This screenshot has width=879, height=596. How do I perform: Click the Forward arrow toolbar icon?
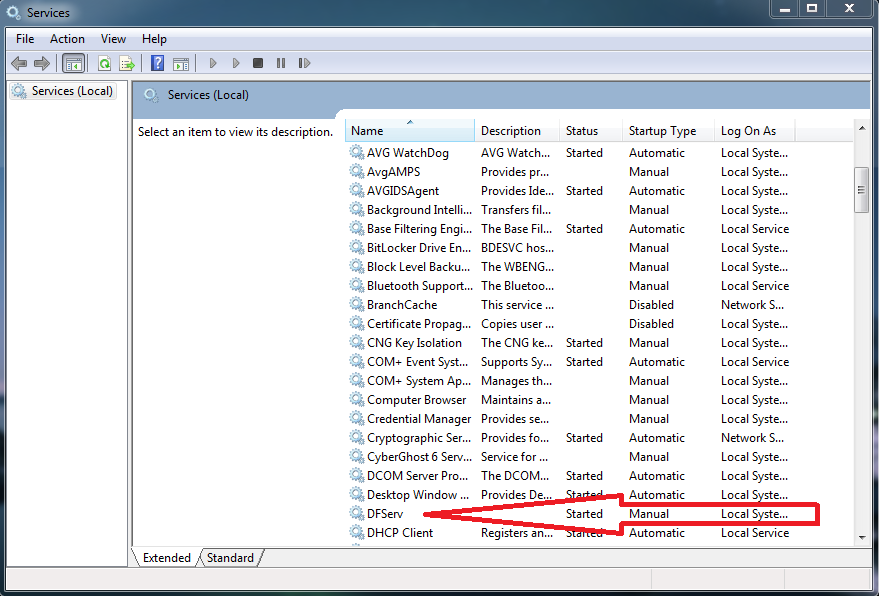pyautogui.click(x=42, y=63)
